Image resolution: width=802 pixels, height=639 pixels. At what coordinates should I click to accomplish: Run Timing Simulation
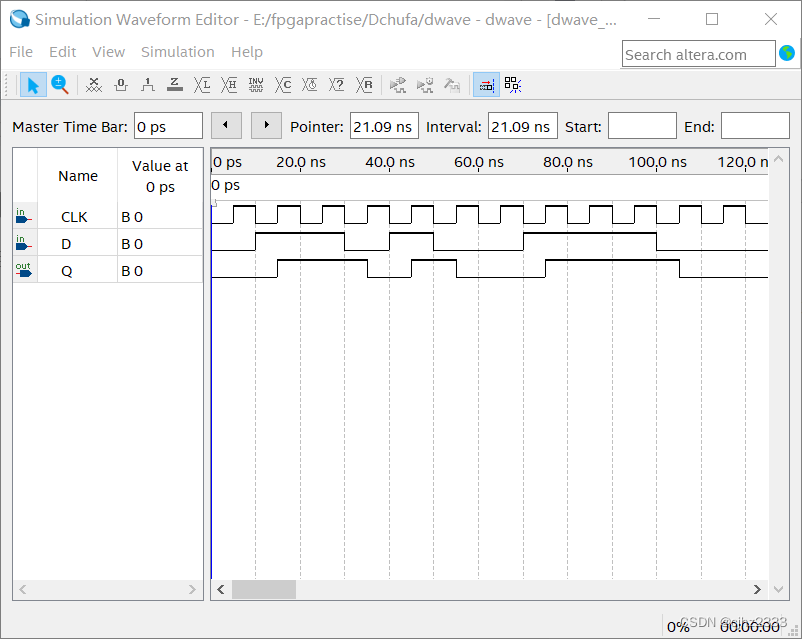point(425,85)
